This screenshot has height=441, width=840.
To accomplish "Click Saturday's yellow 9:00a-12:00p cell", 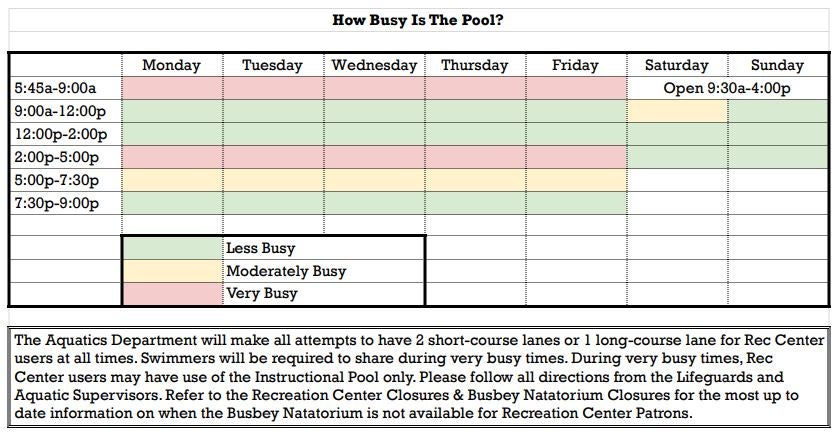I will click(677, 111).
